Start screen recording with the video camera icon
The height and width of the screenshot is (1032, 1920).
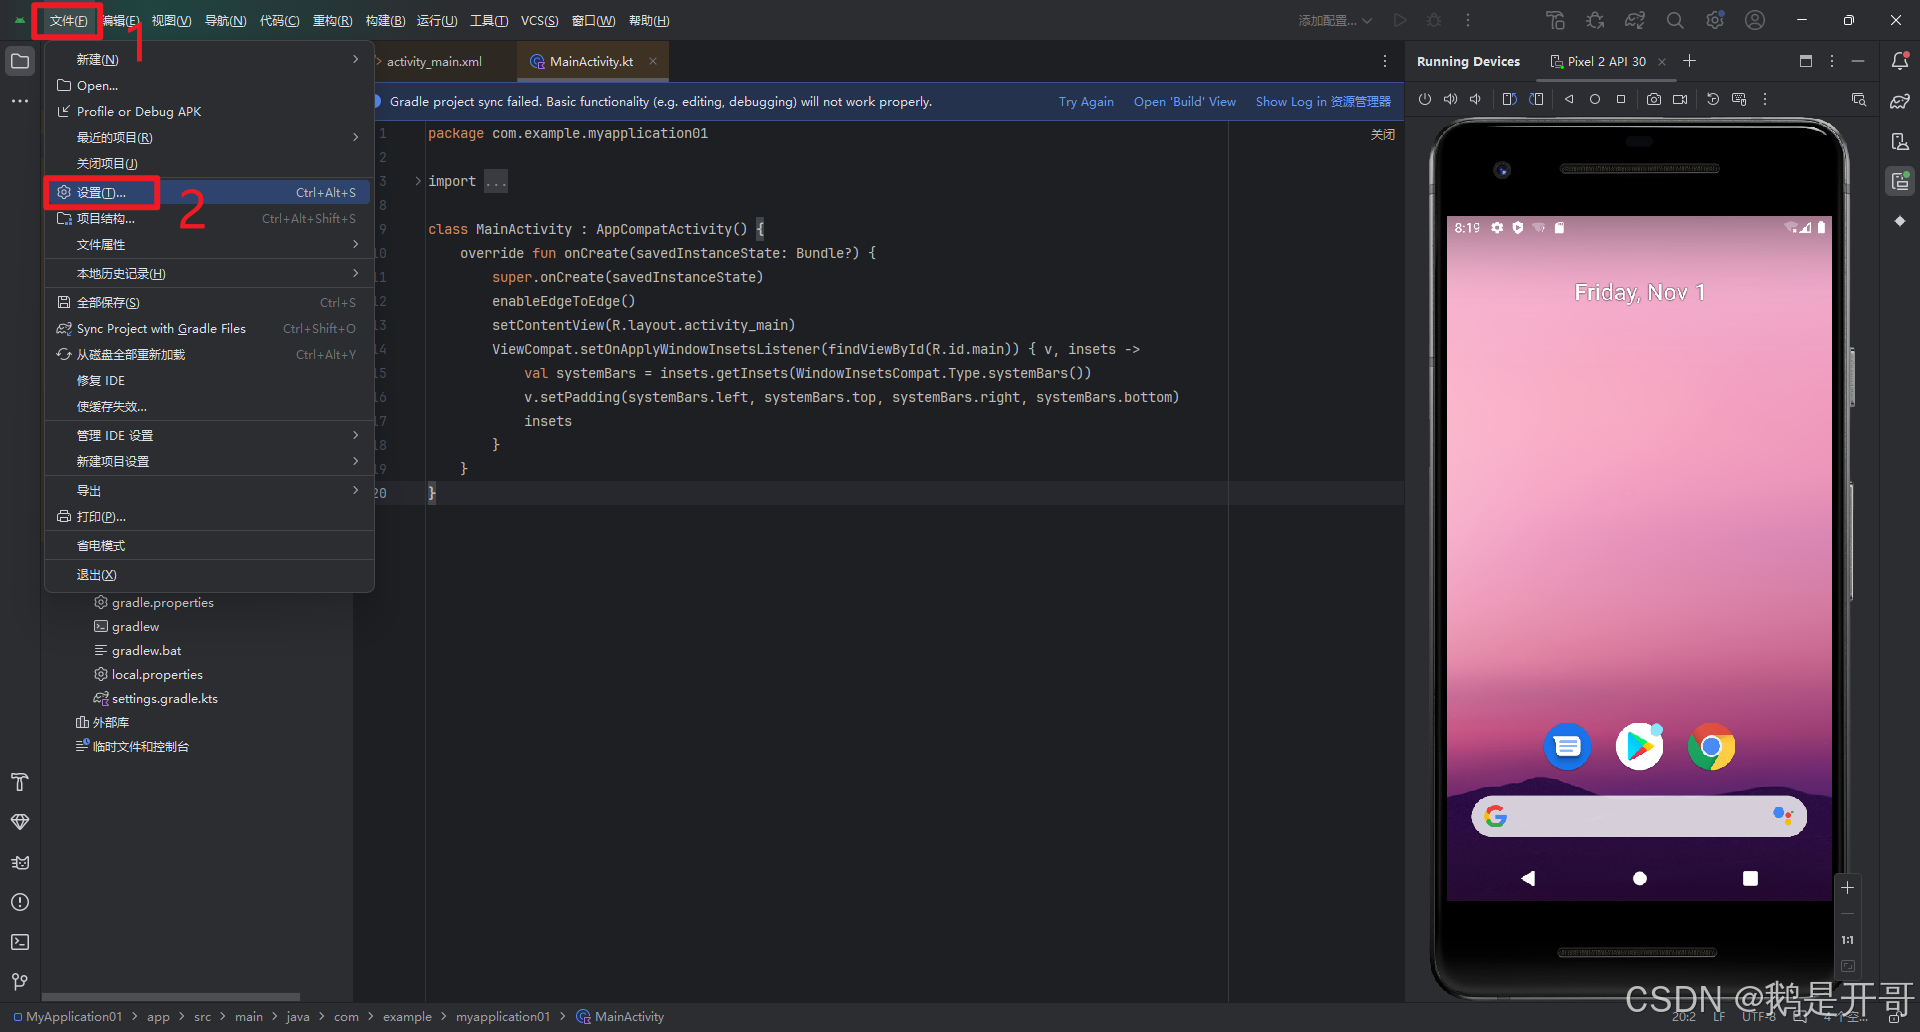1680,99
